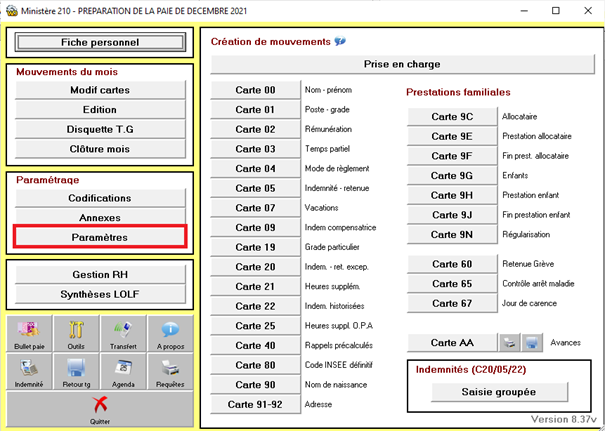Click the Outils tools icon
The width and height of the screenshot is (605, 431).
(76, 335)
